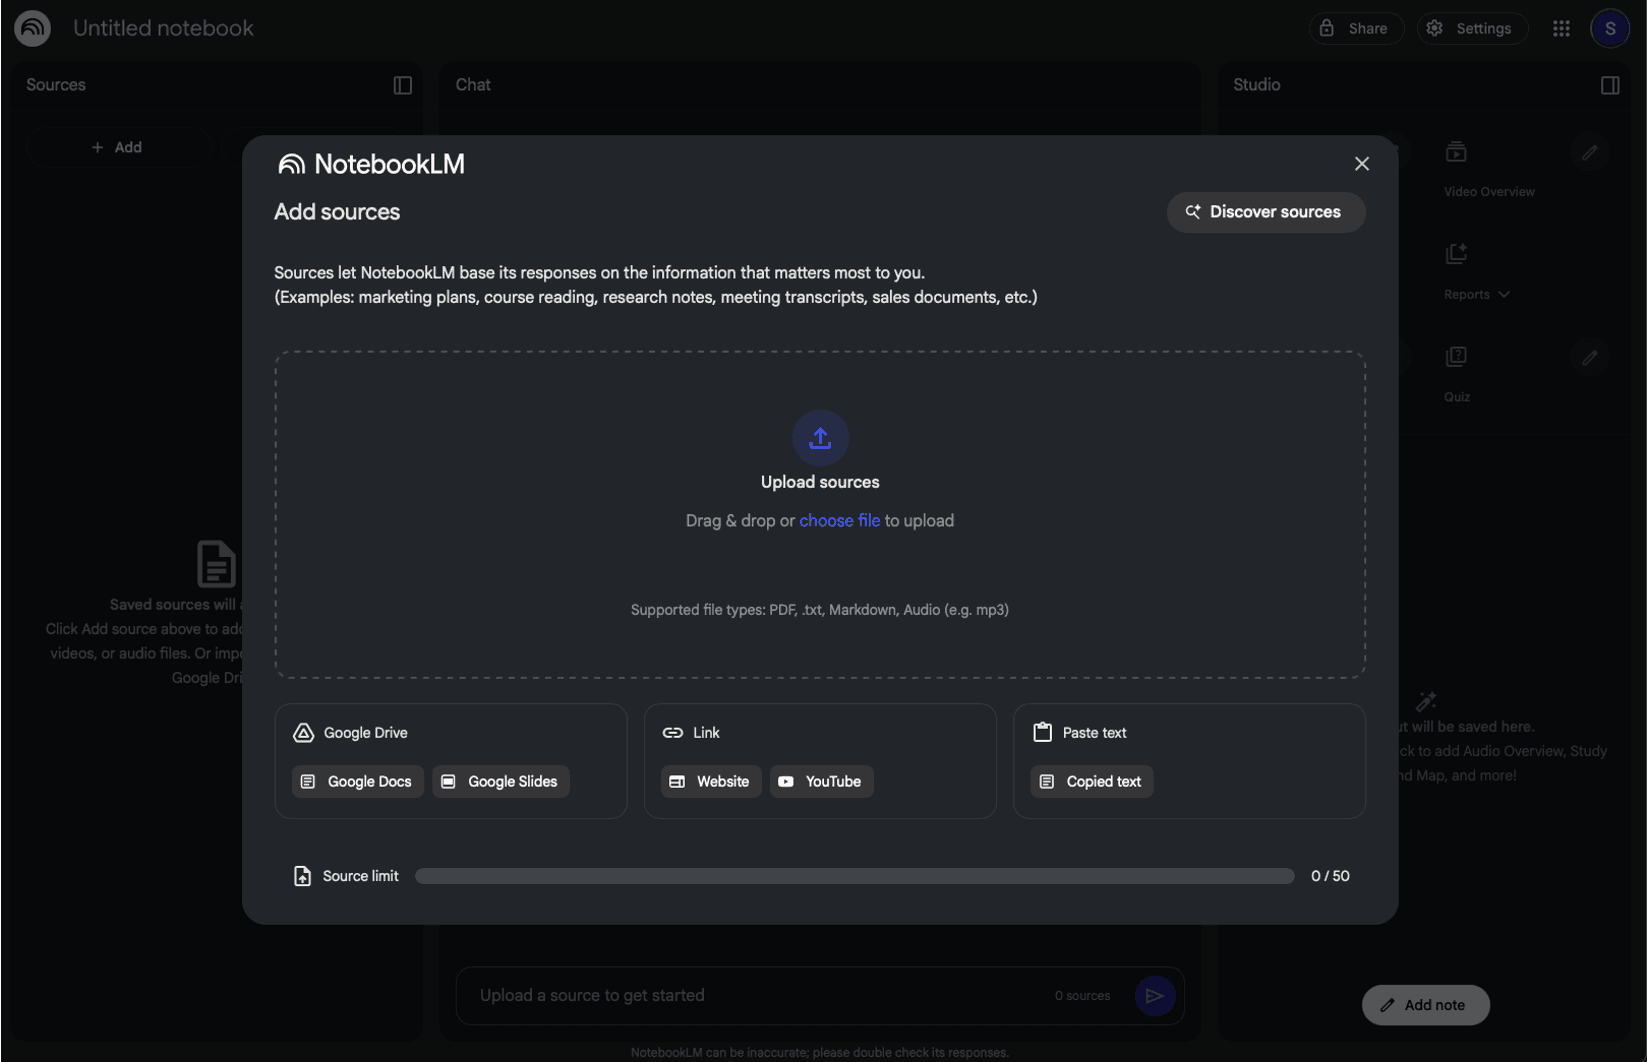Click the Reports icon in the Studio panel
This screenshot has width=1648, height=1062.
[x=1457, y=254]
